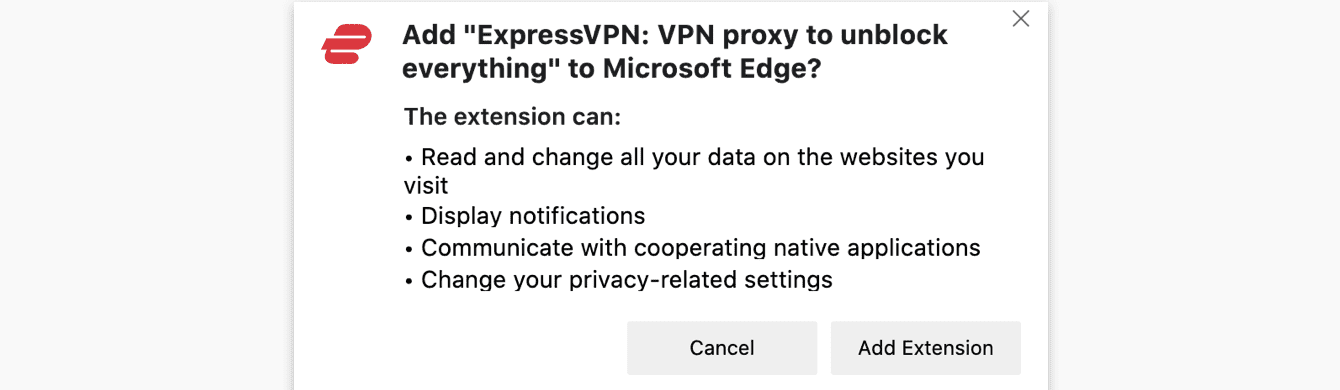Click the empty dialog area left of Cancel
This screenshot has width=1340, height=390.
[x=460, y=348]
